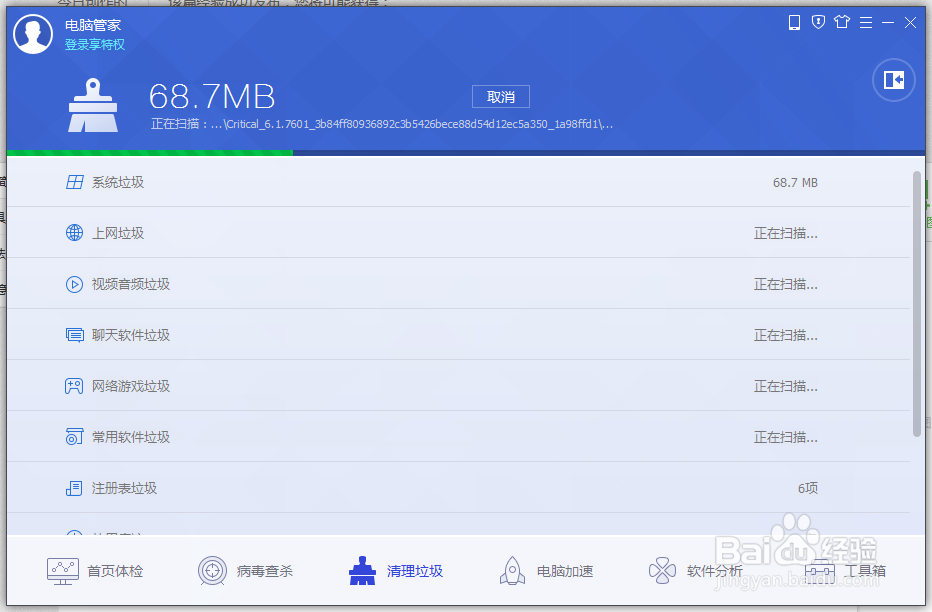Switch to 电脑加速 tab
Viewport: 932px width, 612px height.
[546, 571]
